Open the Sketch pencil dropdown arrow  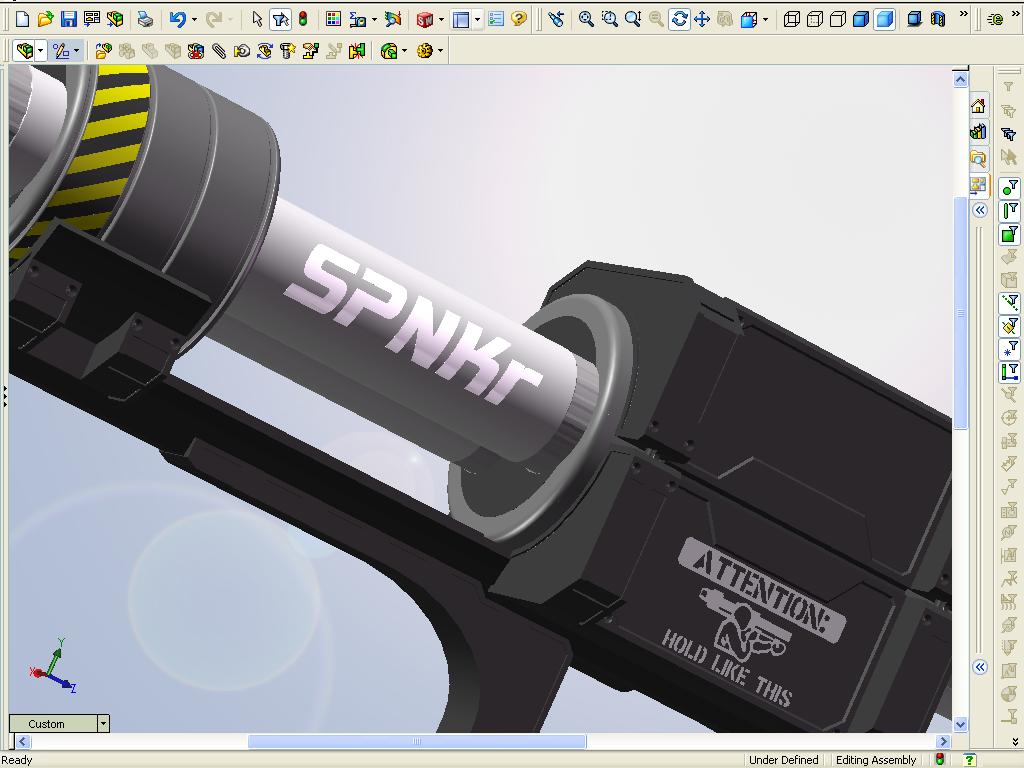pyautogui.click(x=76, y=51)
